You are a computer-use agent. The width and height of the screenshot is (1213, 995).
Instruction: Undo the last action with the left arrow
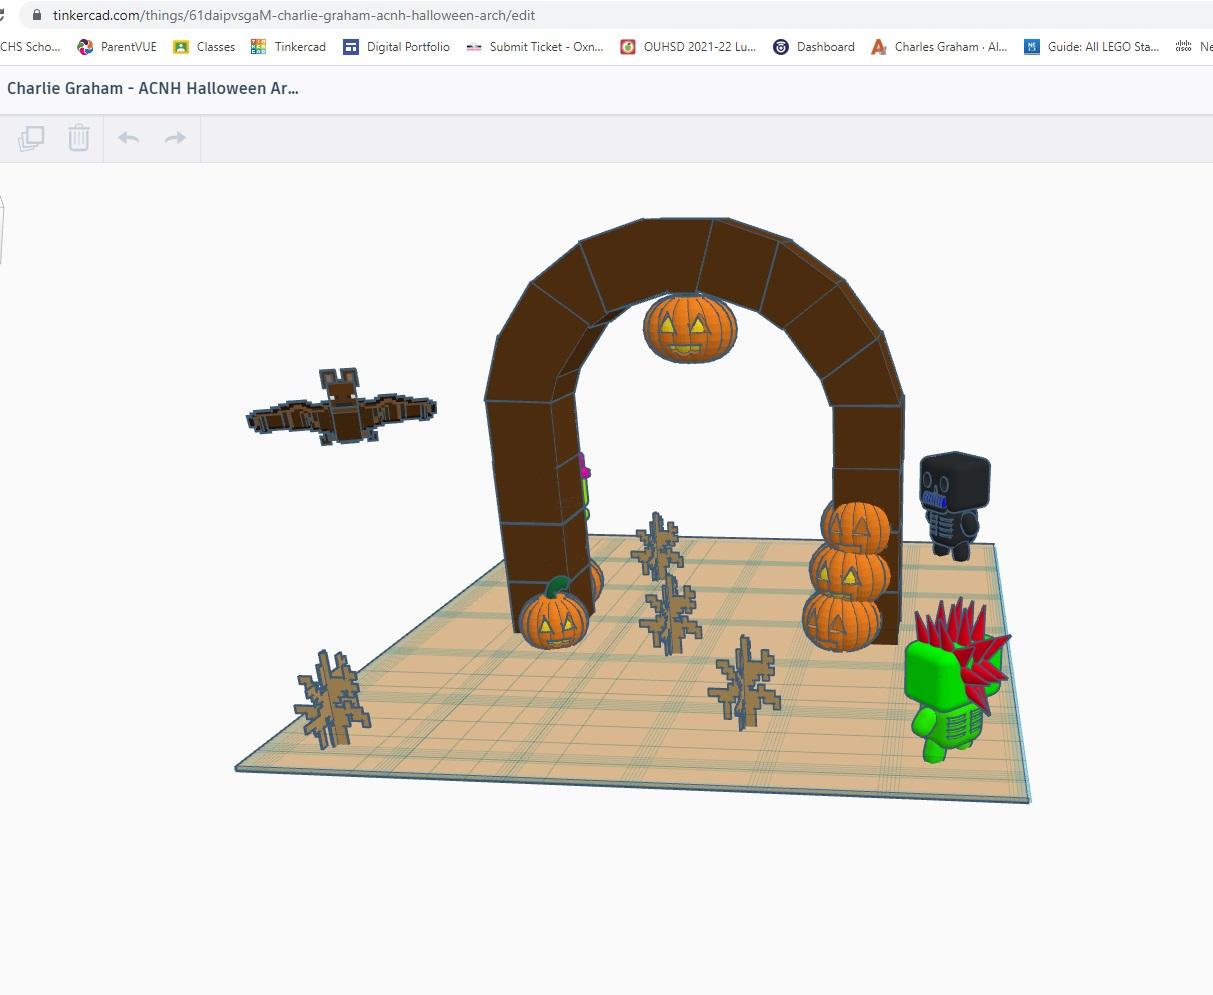tap(128, 138)
